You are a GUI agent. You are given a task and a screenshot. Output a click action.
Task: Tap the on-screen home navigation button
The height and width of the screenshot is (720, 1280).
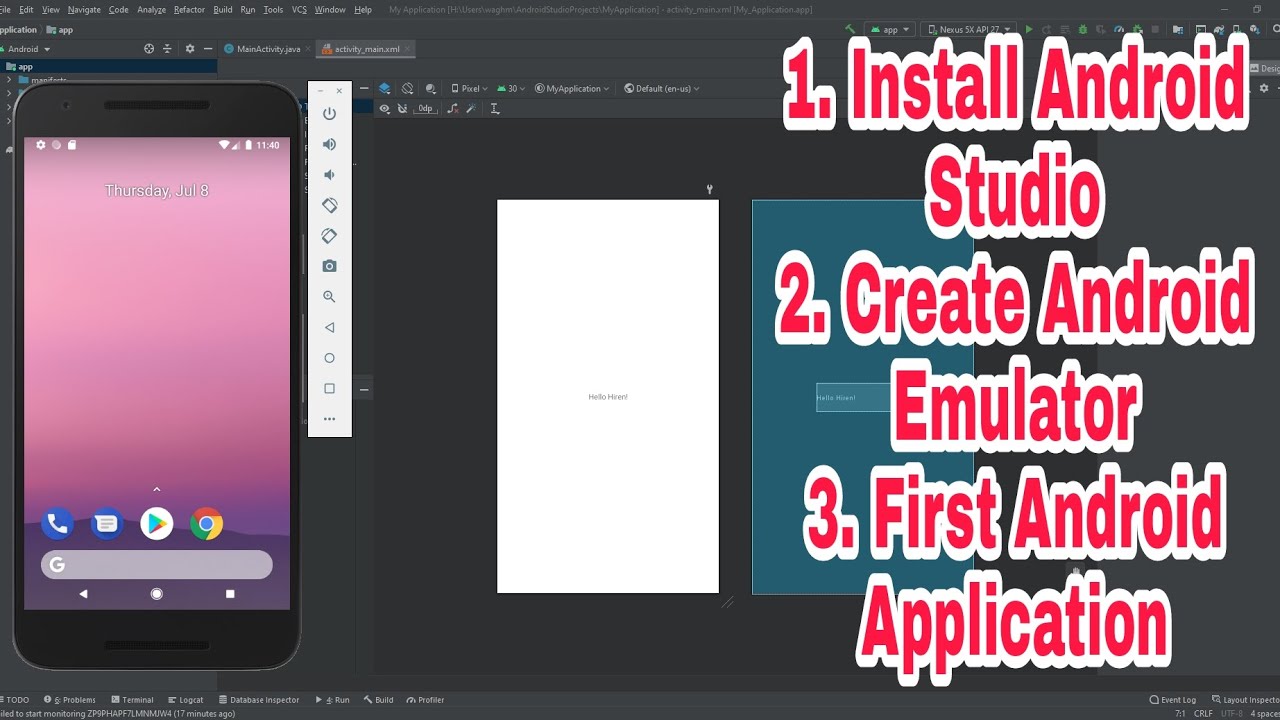click(157, 594)
